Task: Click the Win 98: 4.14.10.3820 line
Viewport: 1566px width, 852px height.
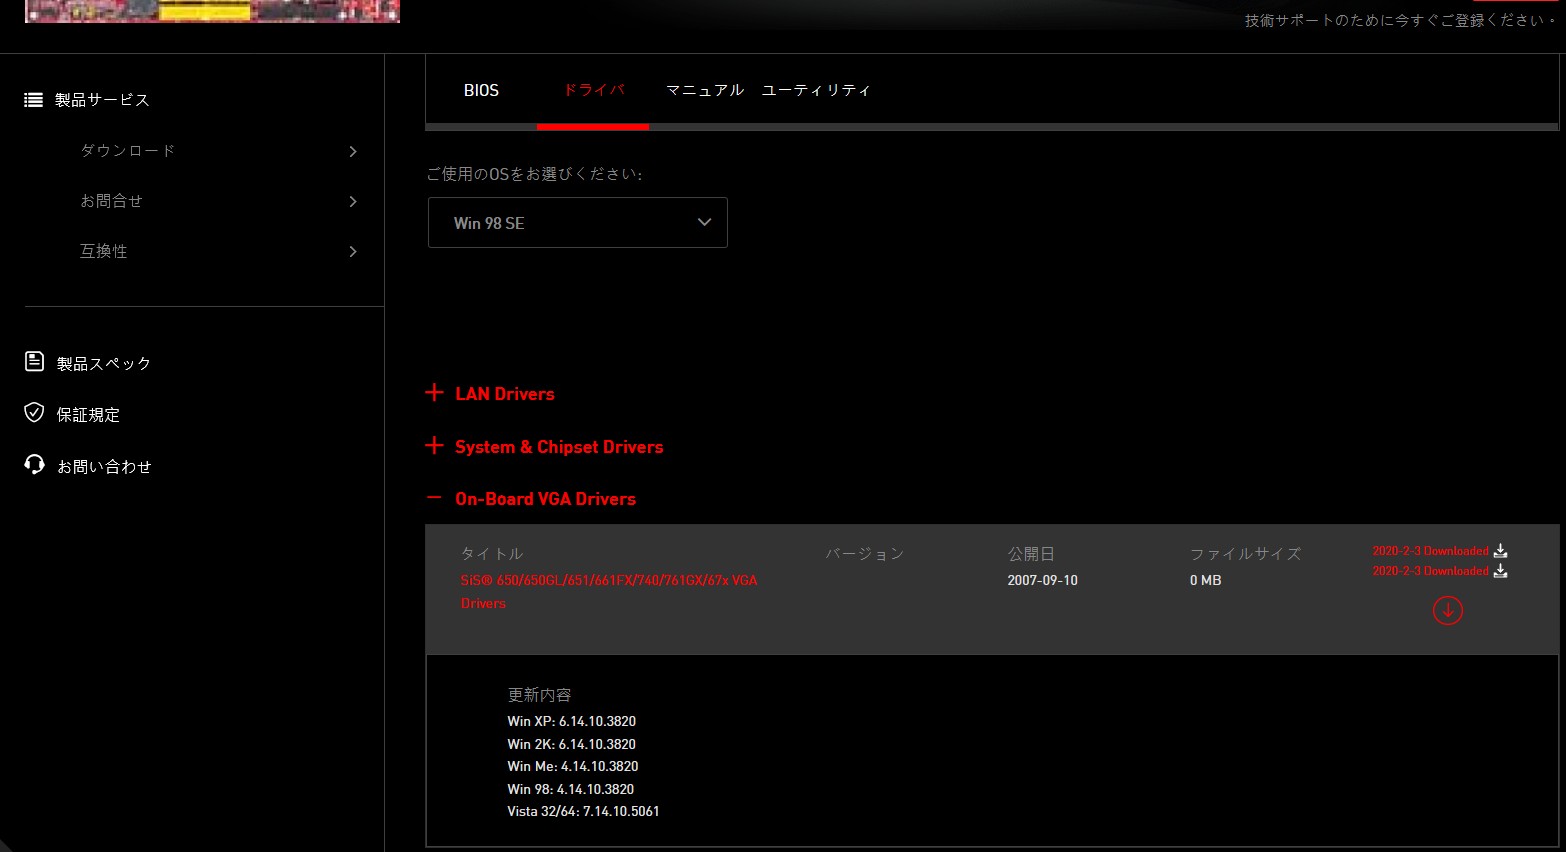Action: pyautogui.click(x=570, y=789)
